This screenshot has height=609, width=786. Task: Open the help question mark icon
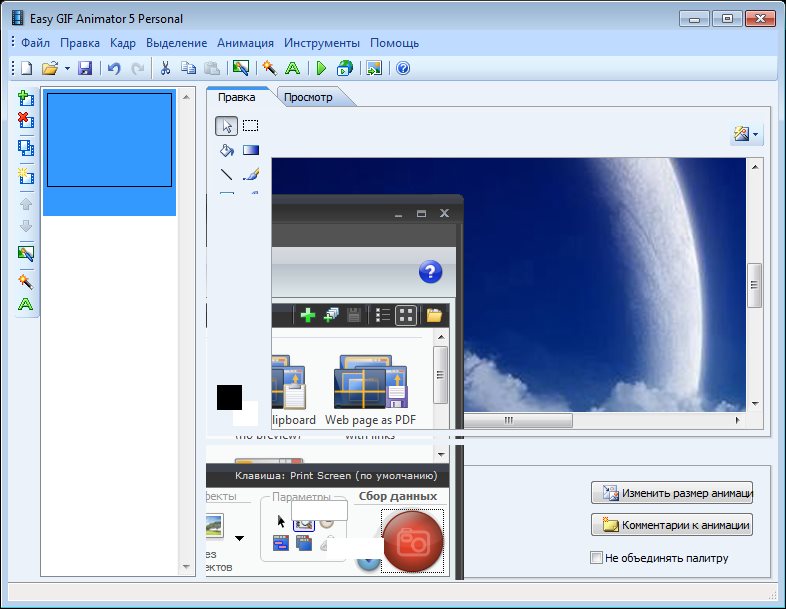pos(403,68)
